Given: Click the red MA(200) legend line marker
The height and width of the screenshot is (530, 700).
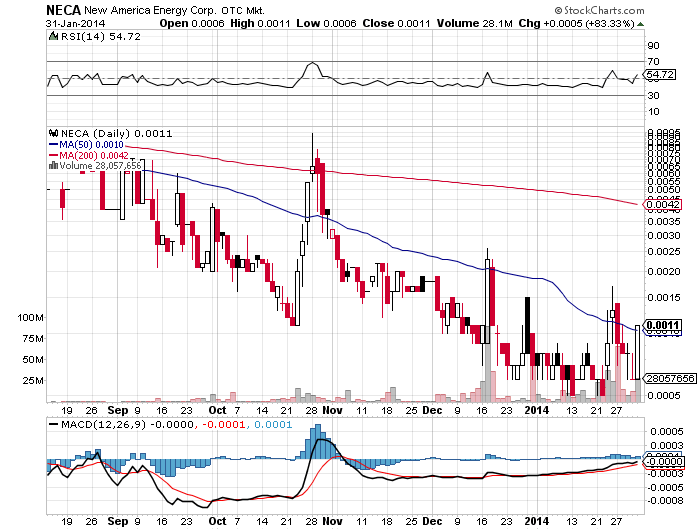Looking at the screenshot, I should point(53,155).
